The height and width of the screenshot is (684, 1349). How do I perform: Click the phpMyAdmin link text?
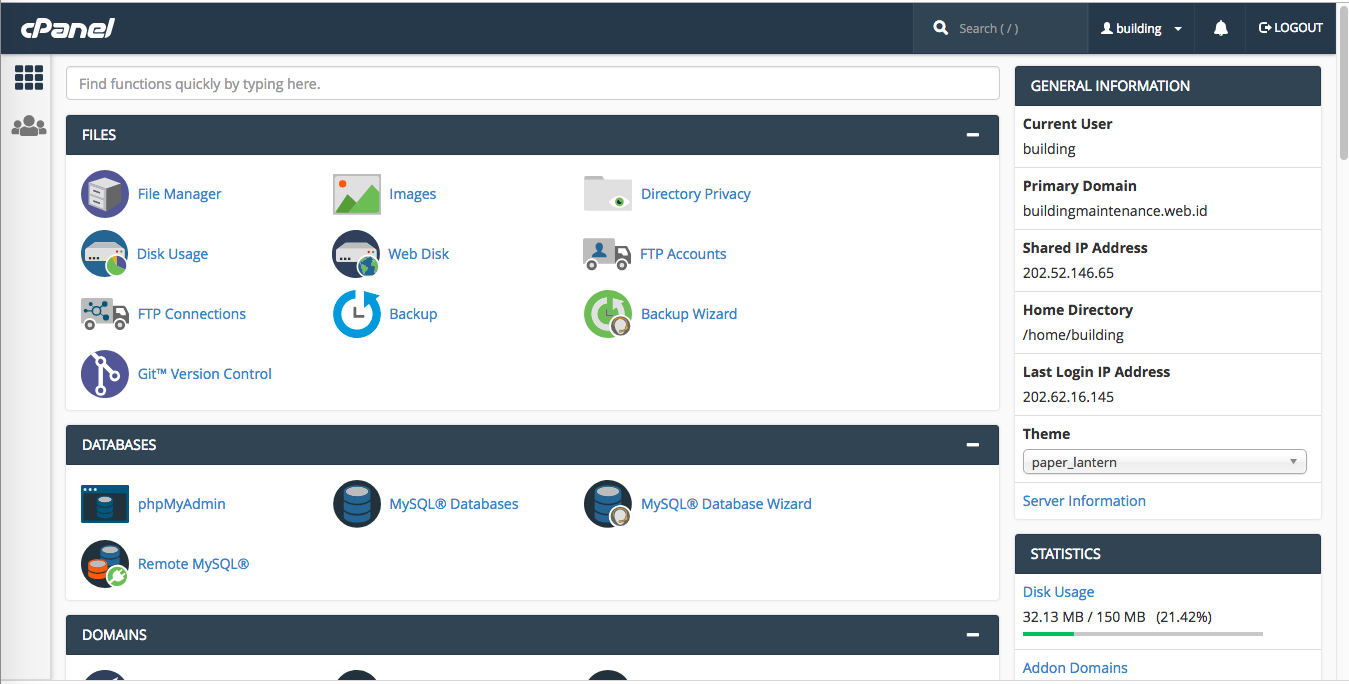pos(182,504)
